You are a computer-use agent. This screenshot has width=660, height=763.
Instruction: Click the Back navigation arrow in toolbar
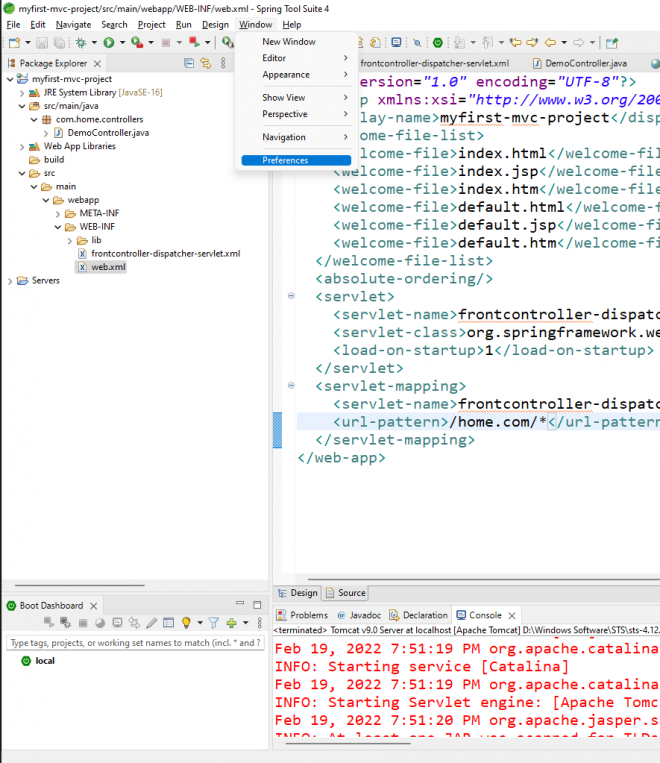coord(551,43)
